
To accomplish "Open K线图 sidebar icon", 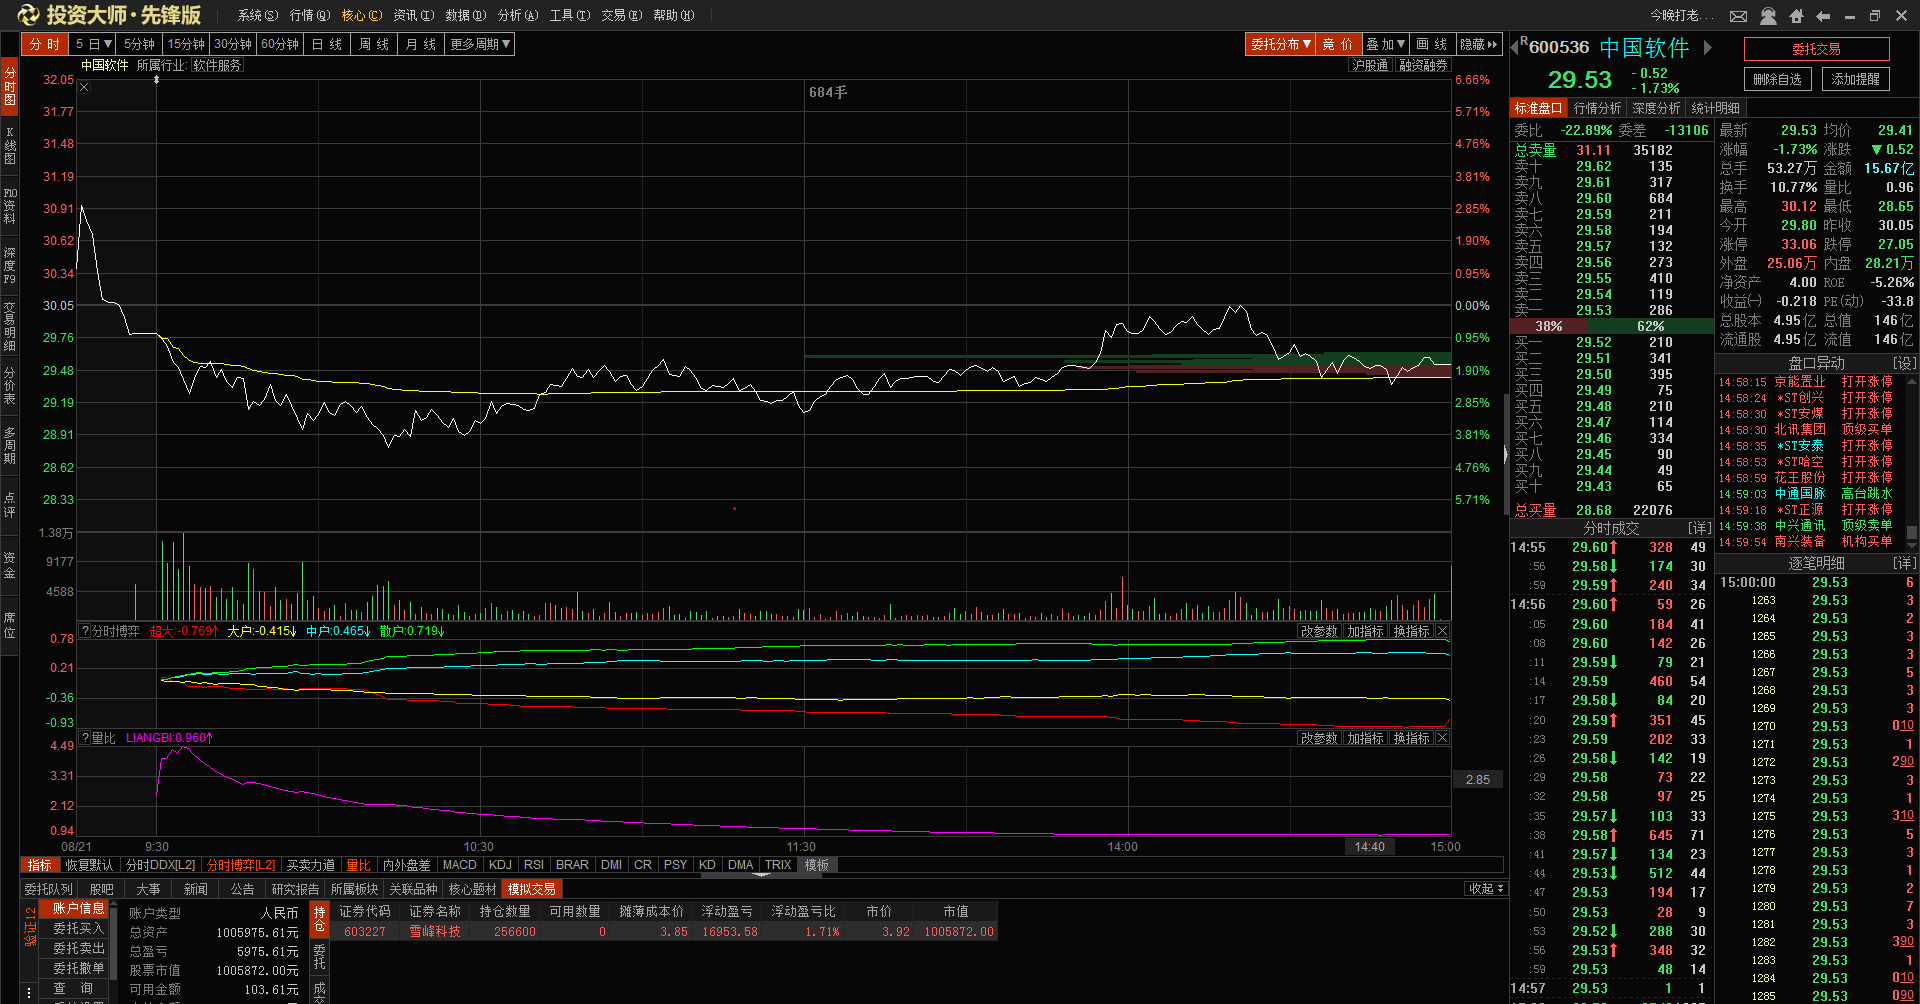I will pyautogui.click(x=9, y=145).
